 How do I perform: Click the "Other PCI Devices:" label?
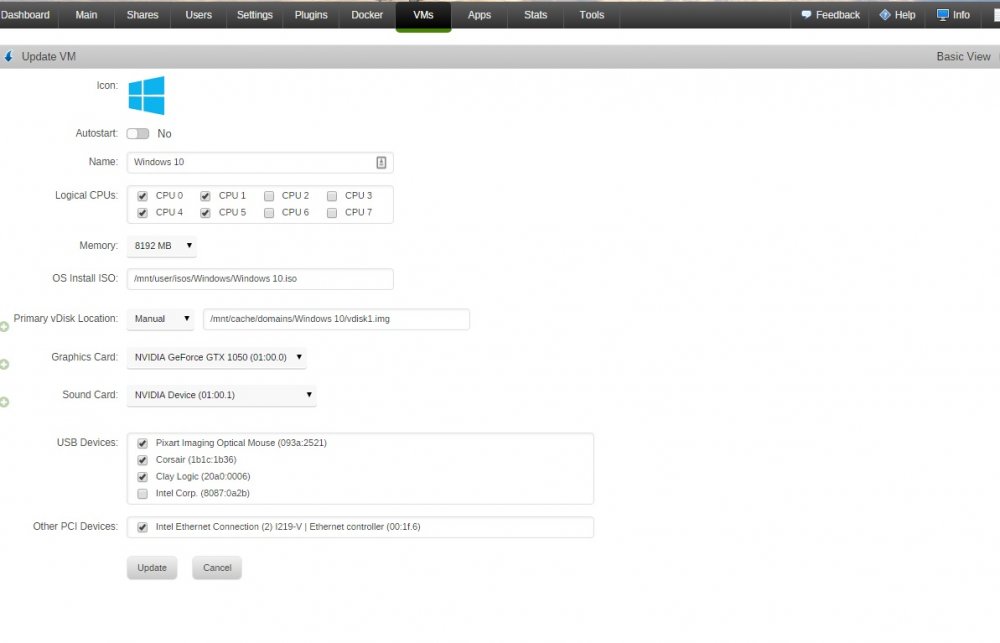[75, 526]
